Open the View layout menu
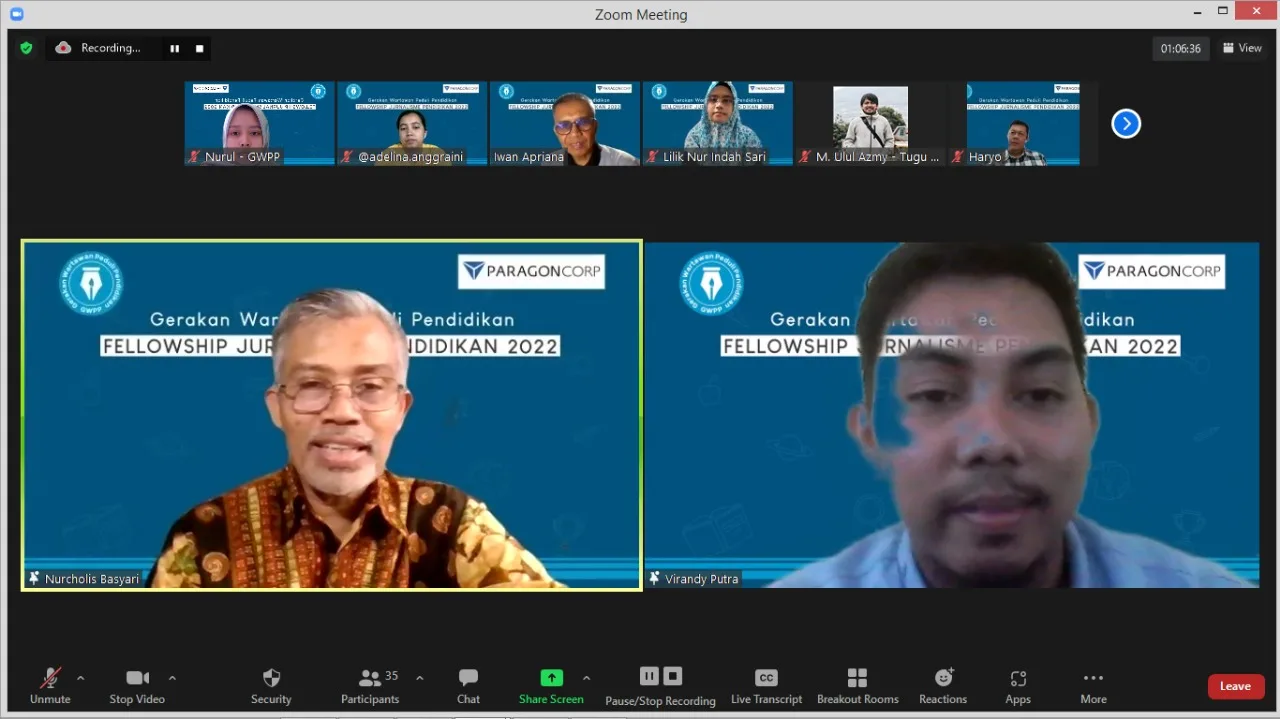The height and width of the screenshot is (719, 1280). 1243,48
